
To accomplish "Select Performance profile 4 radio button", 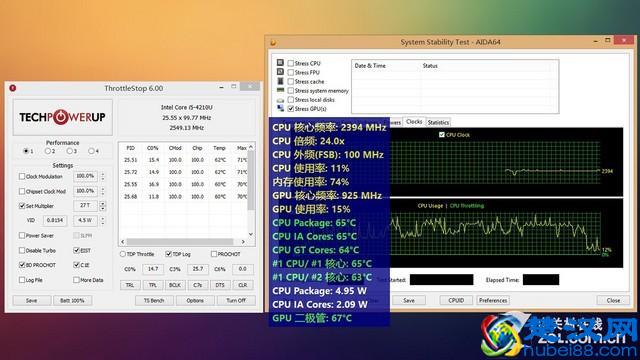I will click(91, 151).
